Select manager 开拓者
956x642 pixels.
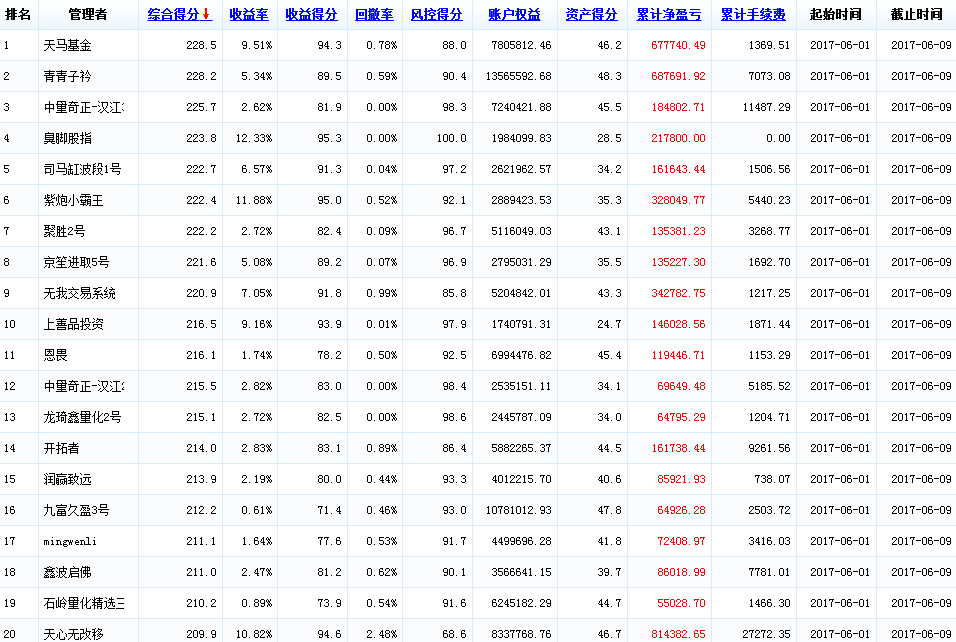[x=61, y=448]
